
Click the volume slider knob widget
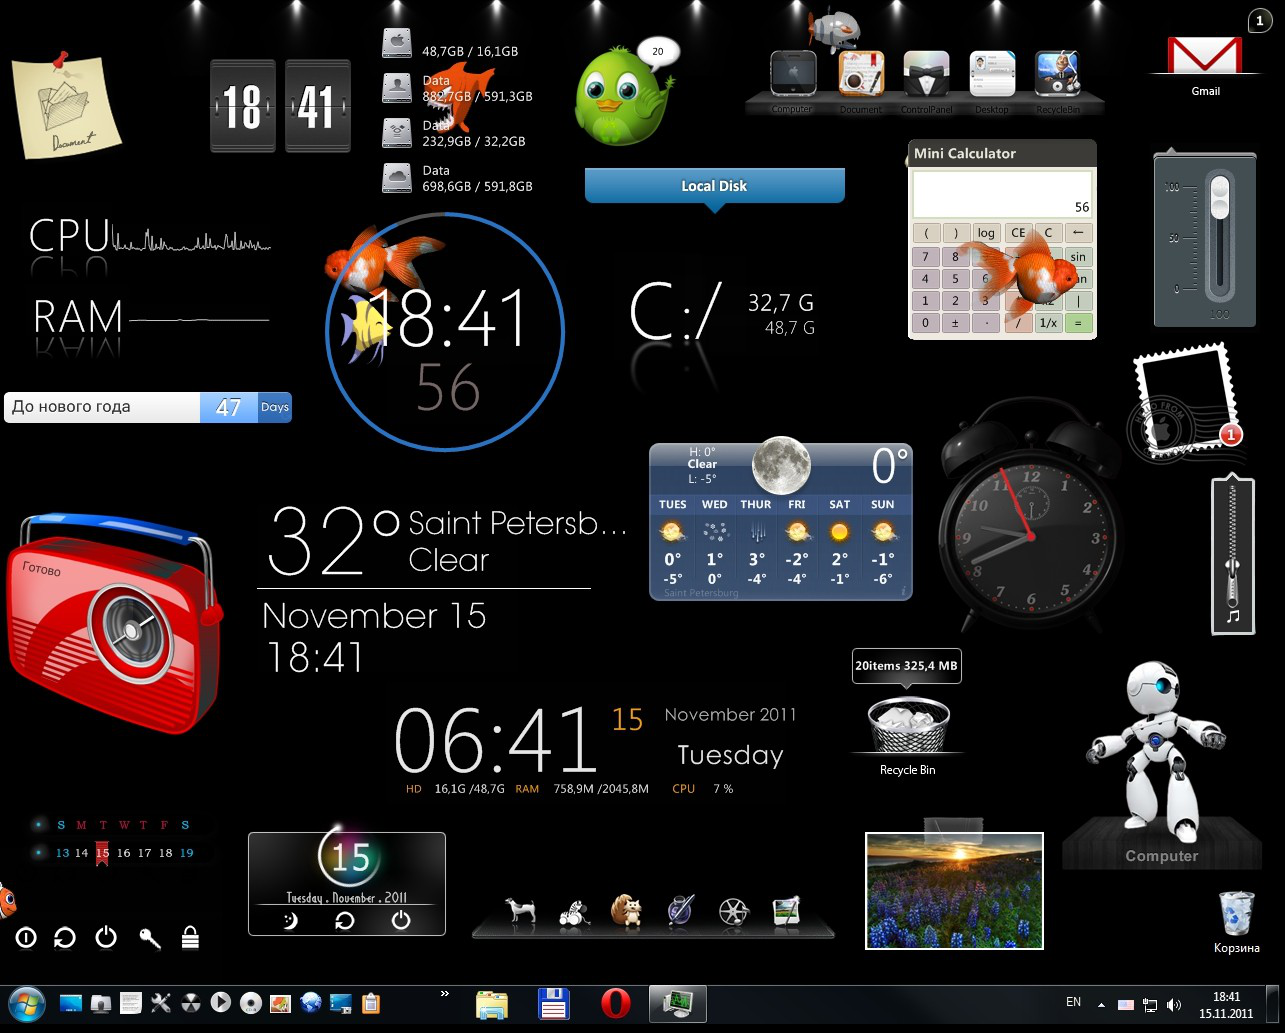(1218, 197)
